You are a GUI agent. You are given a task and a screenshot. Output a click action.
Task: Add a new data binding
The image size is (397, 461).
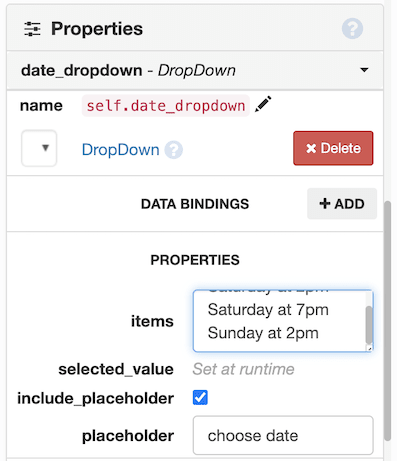[342, 204]
